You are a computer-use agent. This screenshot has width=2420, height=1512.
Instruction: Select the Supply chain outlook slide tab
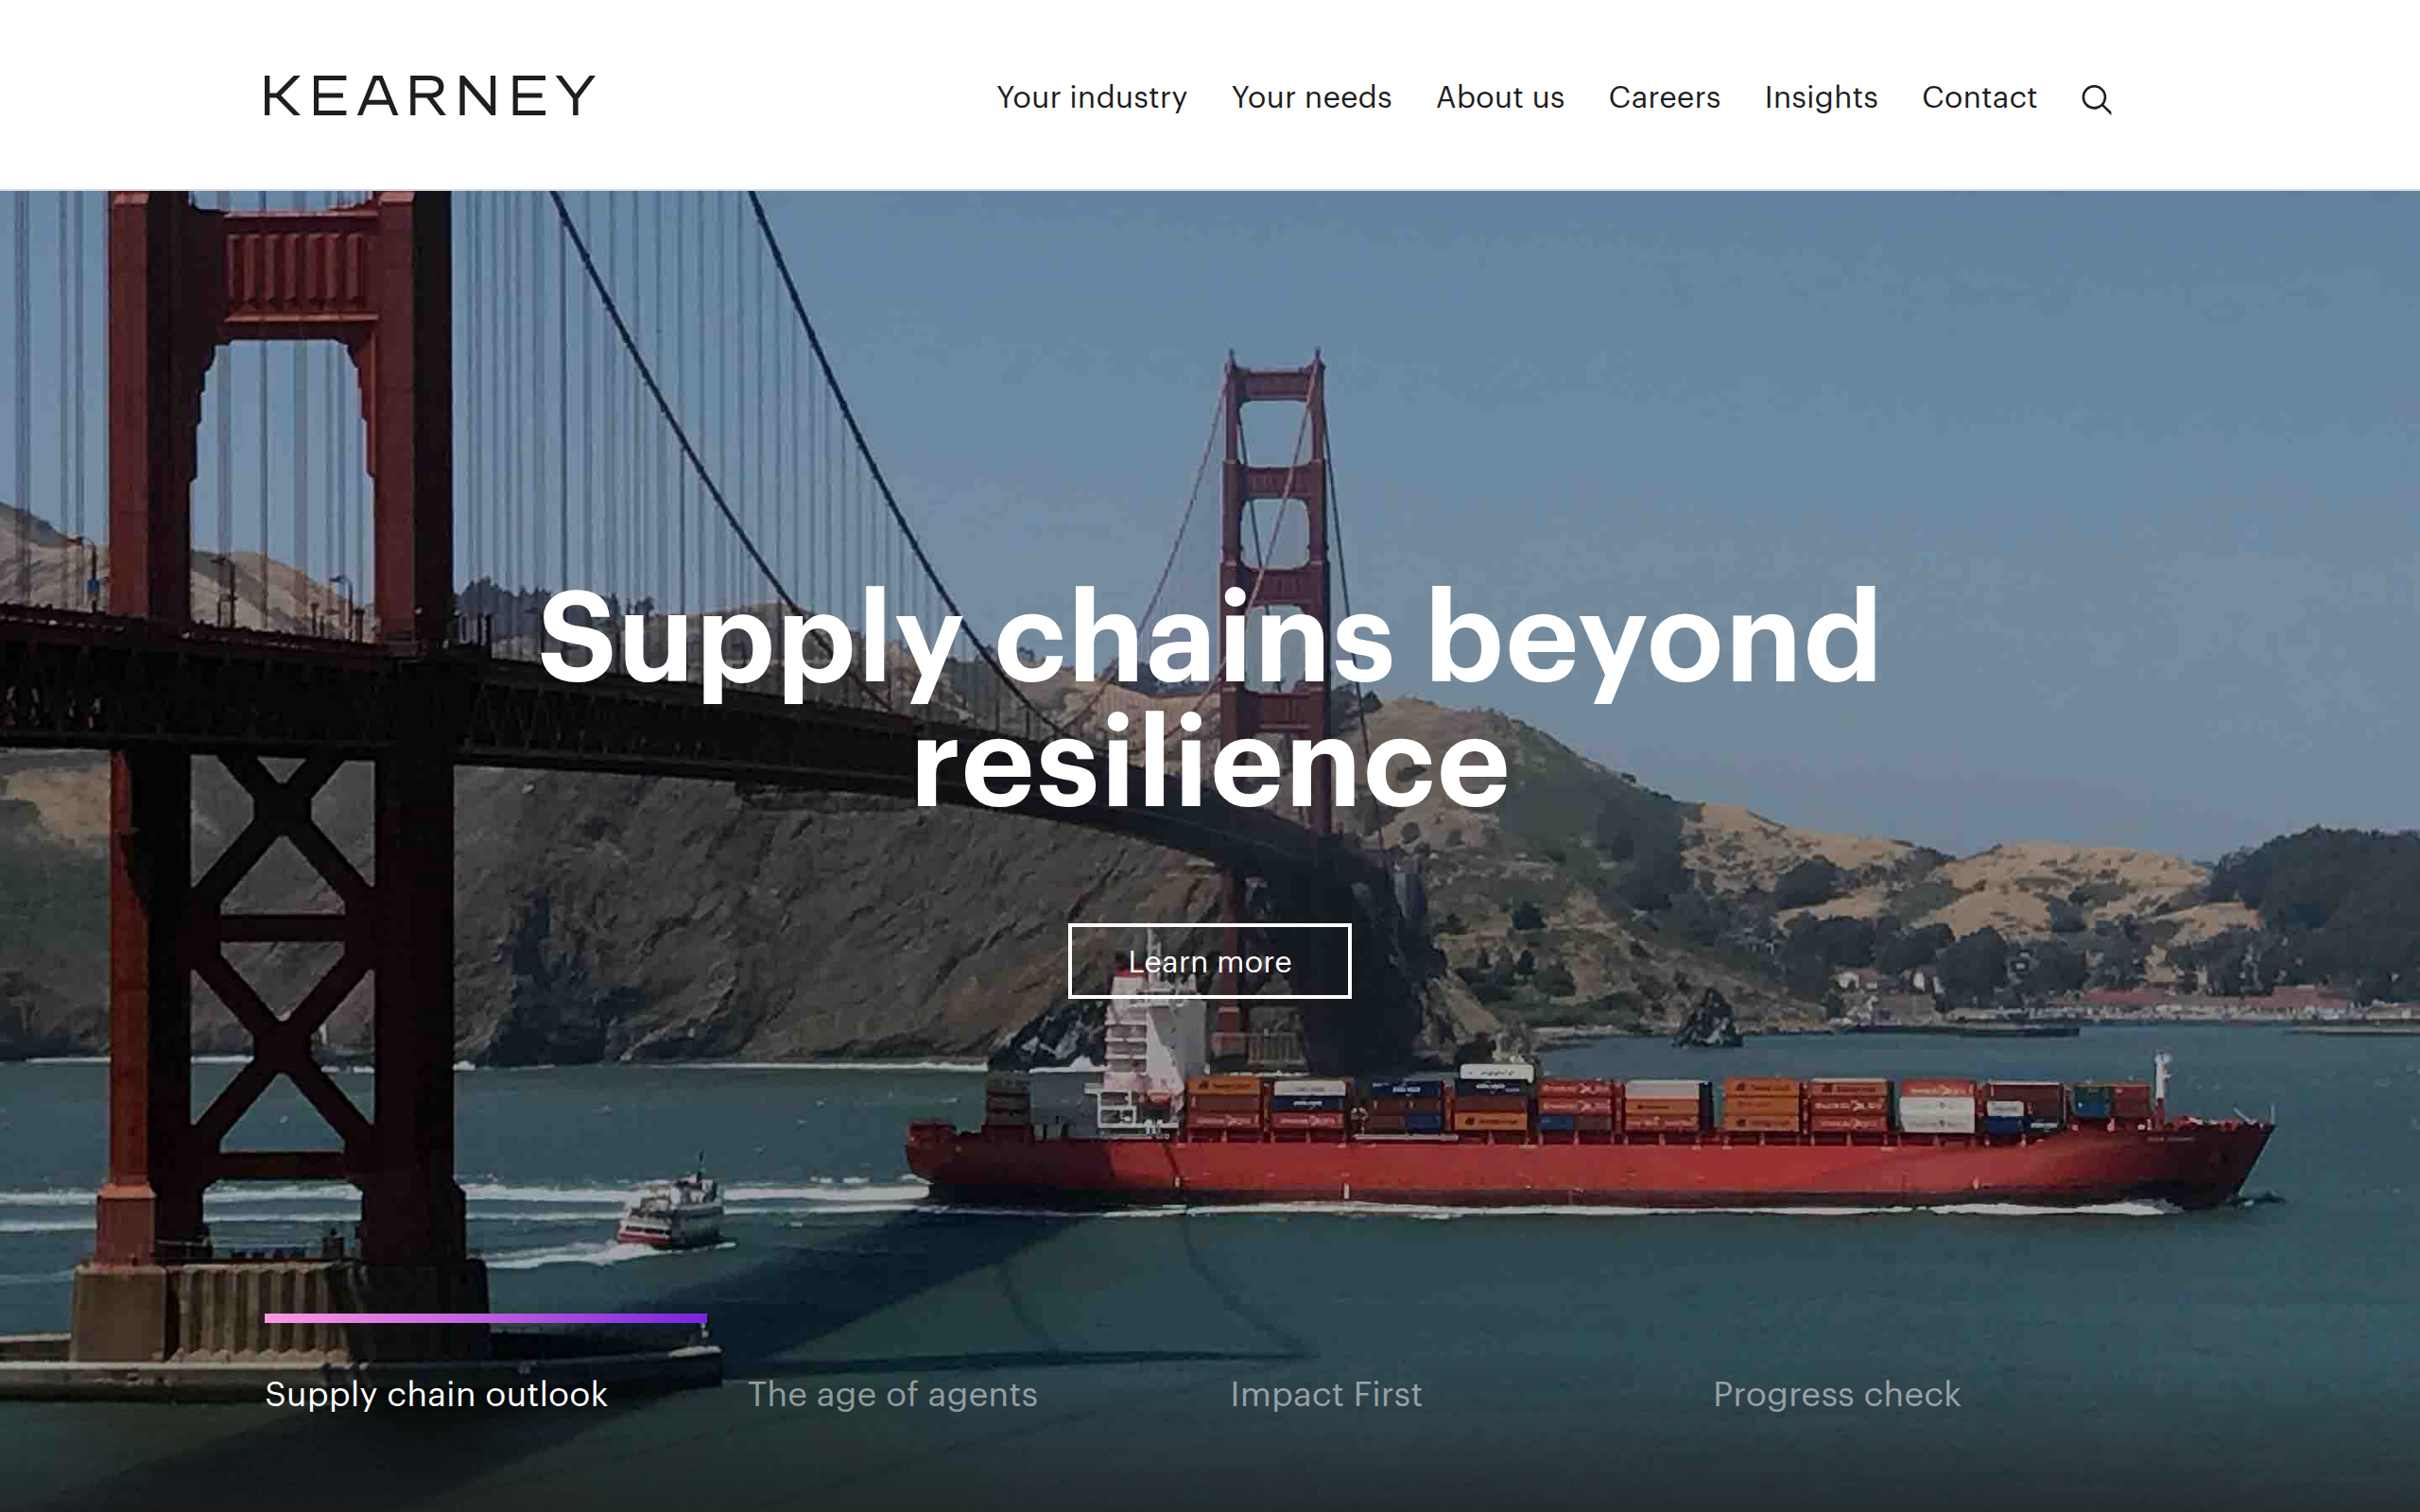click(436, 1394)
